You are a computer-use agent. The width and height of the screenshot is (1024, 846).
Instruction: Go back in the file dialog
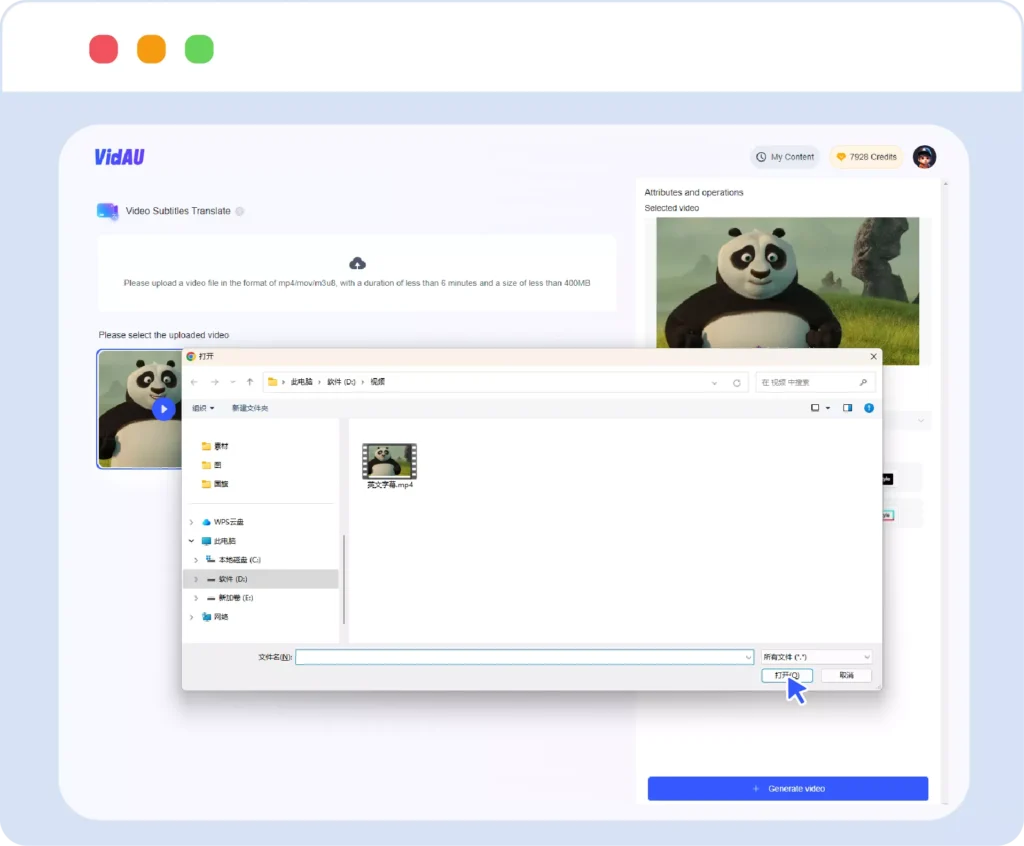(194, 382)
